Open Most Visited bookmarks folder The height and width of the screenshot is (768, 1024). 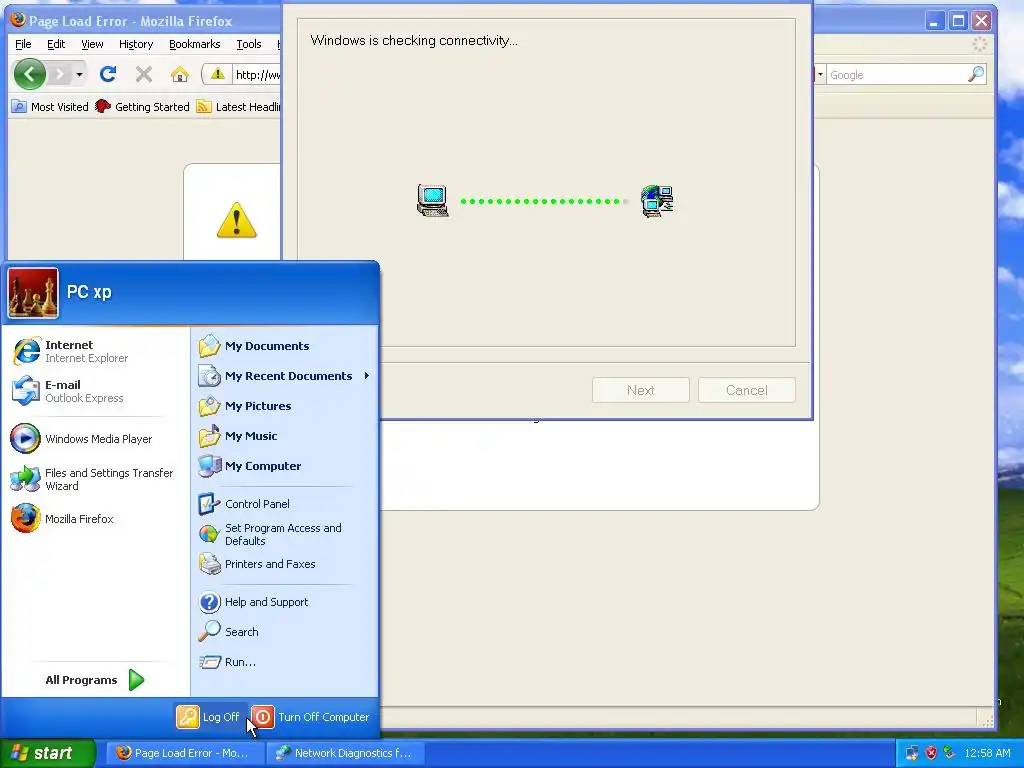tap(50, 106)
